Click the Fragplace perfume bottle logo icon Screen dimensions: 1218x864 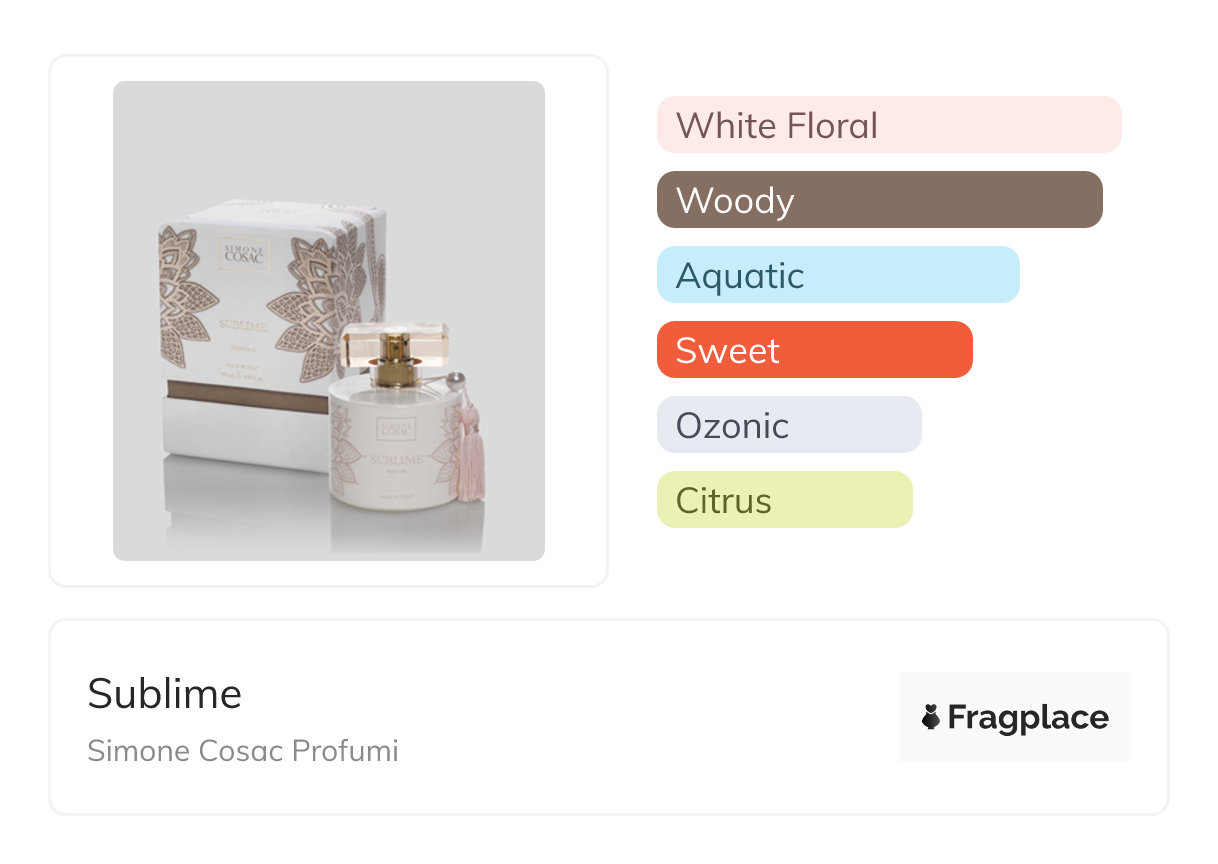931,717
